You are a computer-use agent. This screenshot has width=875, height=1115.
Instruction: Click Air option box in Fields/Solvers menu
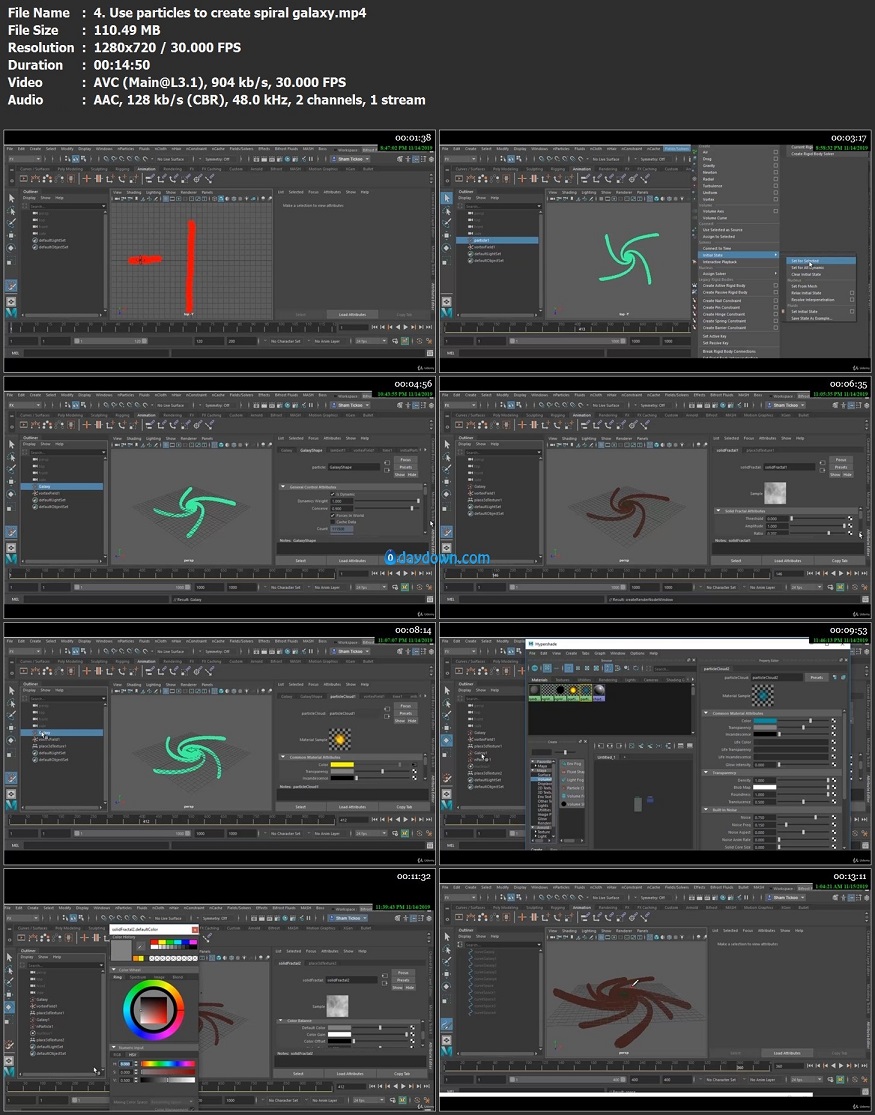(x=775, y=152)
